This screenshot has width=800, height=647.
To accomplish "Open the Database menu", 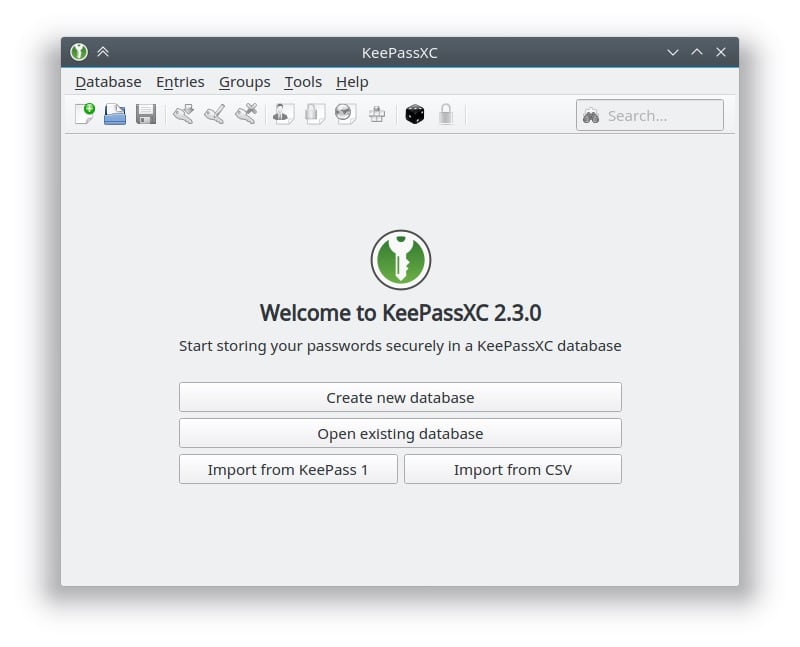I will [x=107, y=82].
